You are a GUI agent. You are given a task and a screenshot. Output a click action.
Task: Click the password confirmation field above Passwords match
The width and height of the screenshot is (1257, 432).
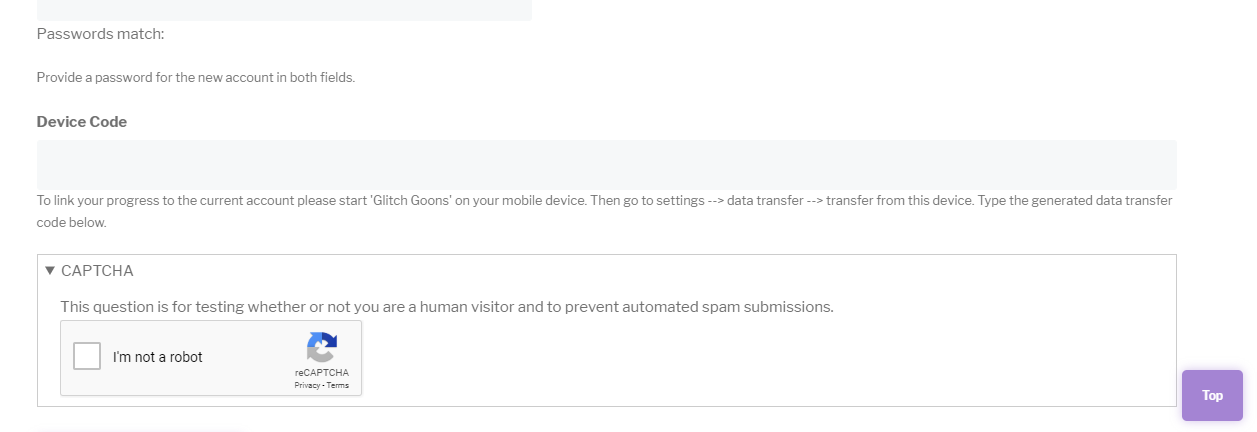pos(284,10)
